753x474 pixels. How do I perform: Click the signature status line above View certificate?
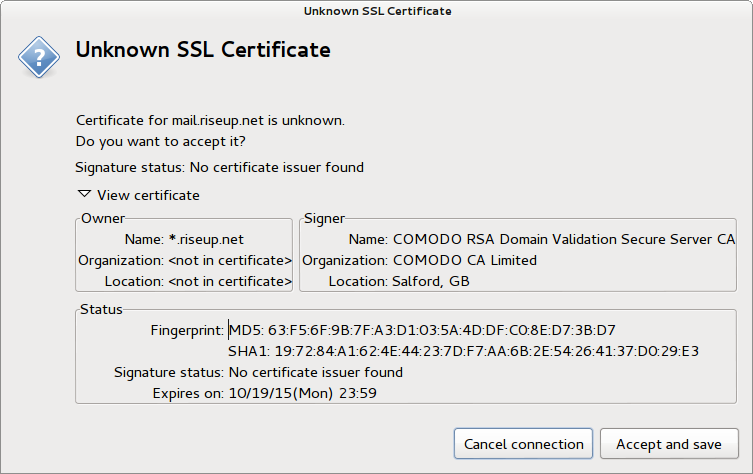[x=219, y=167]
